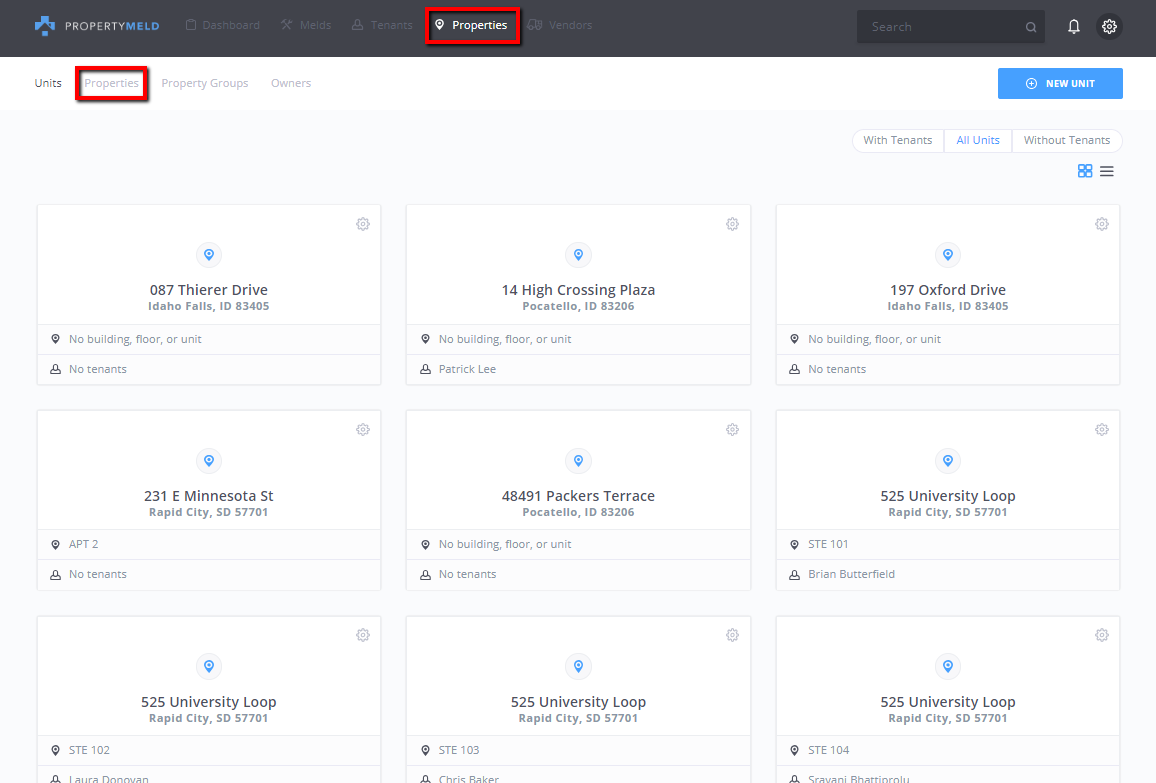Go to Melds in top navigation

click(x=306, y=25)
